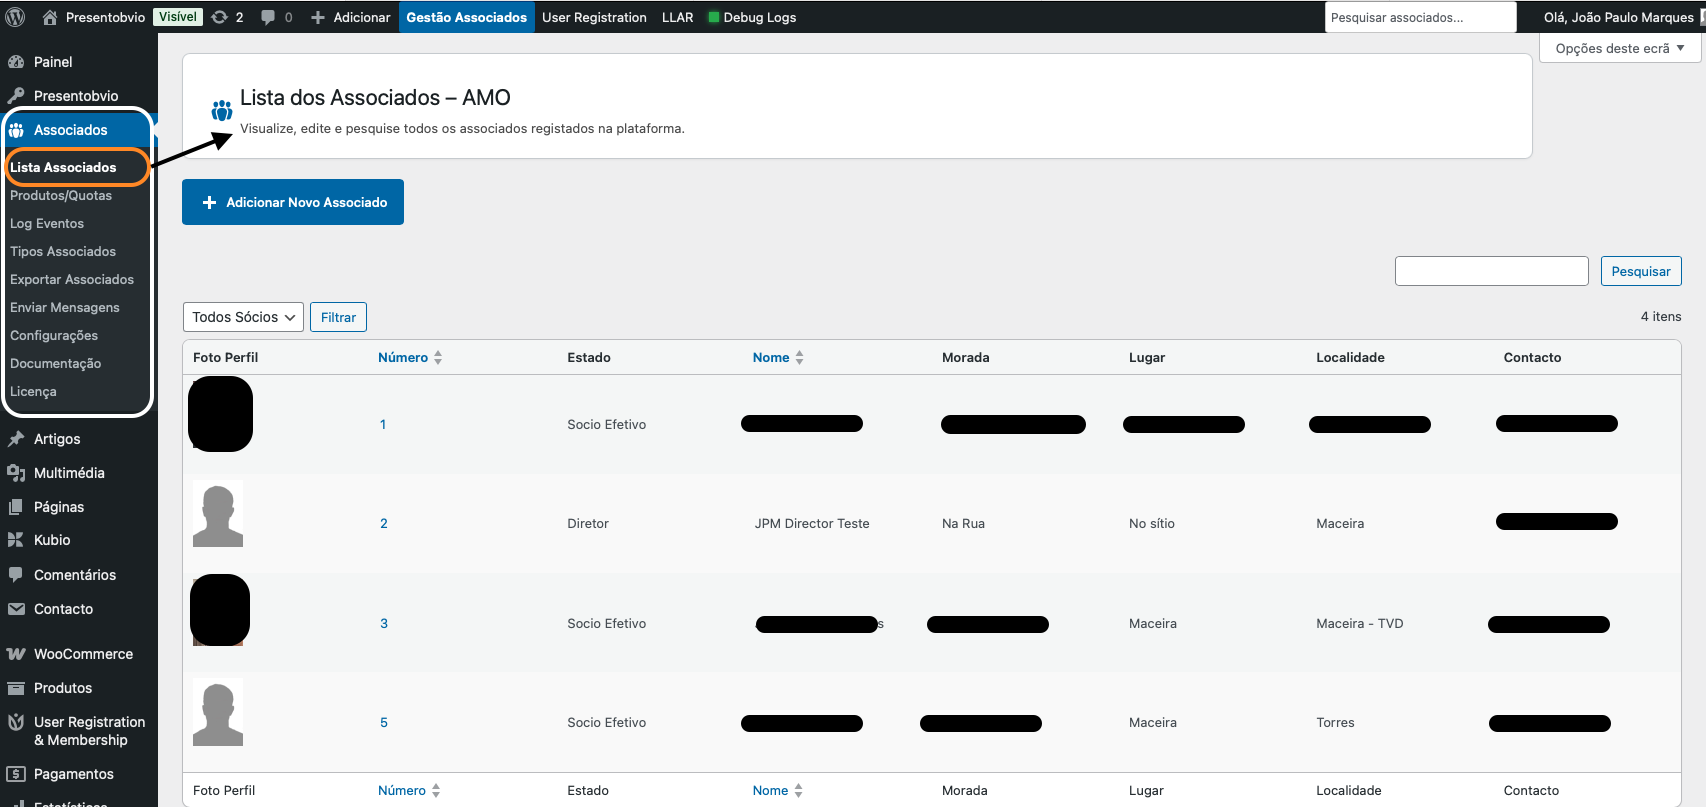Sort by Número using footer arrows
The image size is (1706, 807).
tap(436, 790)
